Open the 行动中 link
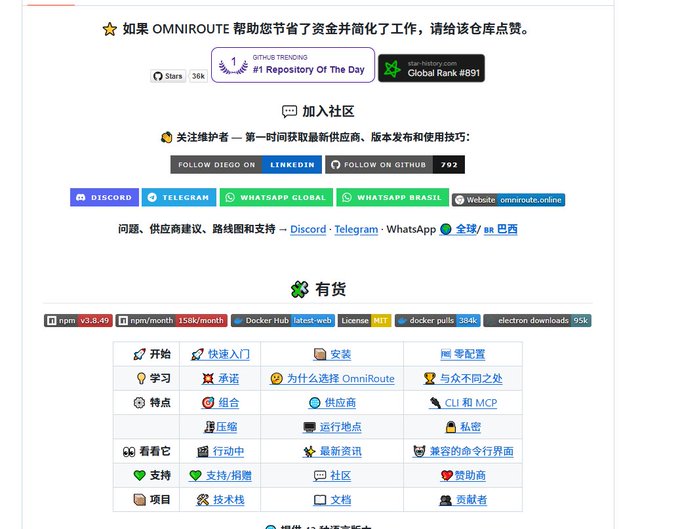The width and height of the screenshot is (680, 529). 220,451
